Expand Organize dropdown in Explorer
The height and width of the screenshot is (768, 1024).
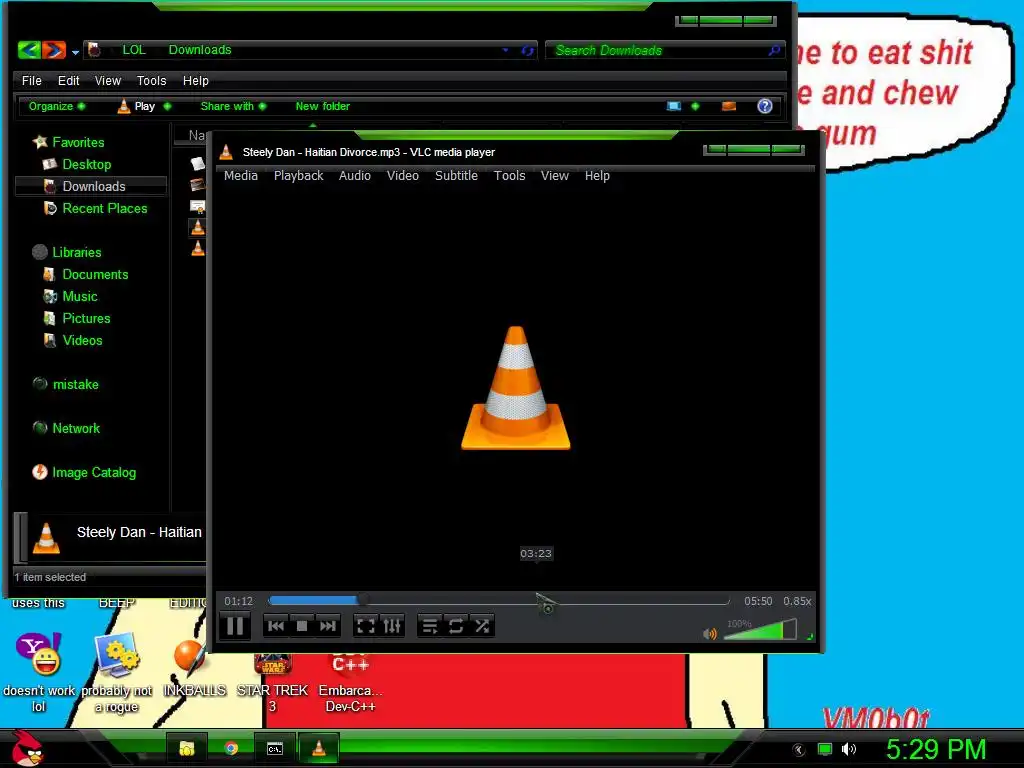(56, 106)
